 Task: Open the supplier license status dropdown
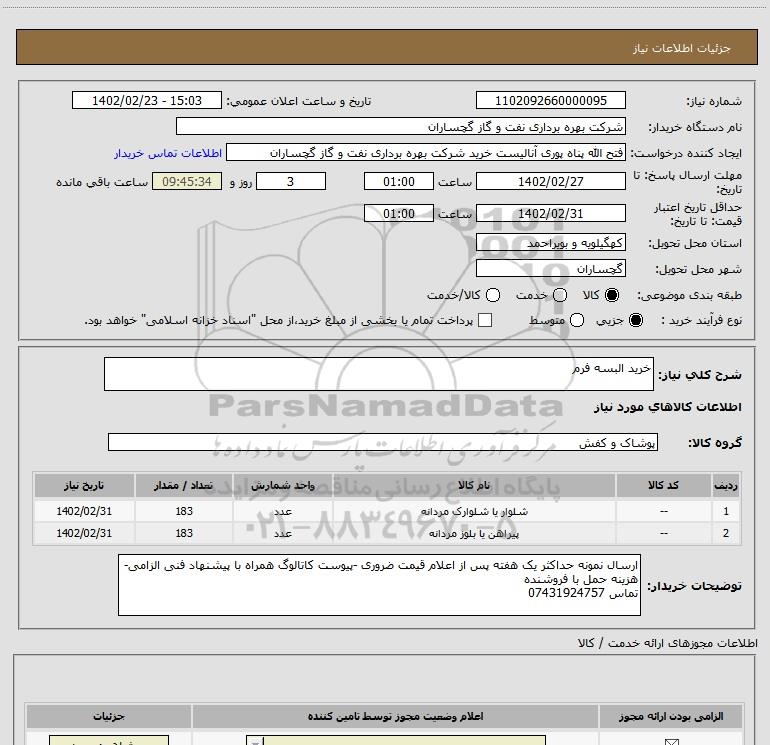pos(396,740)
